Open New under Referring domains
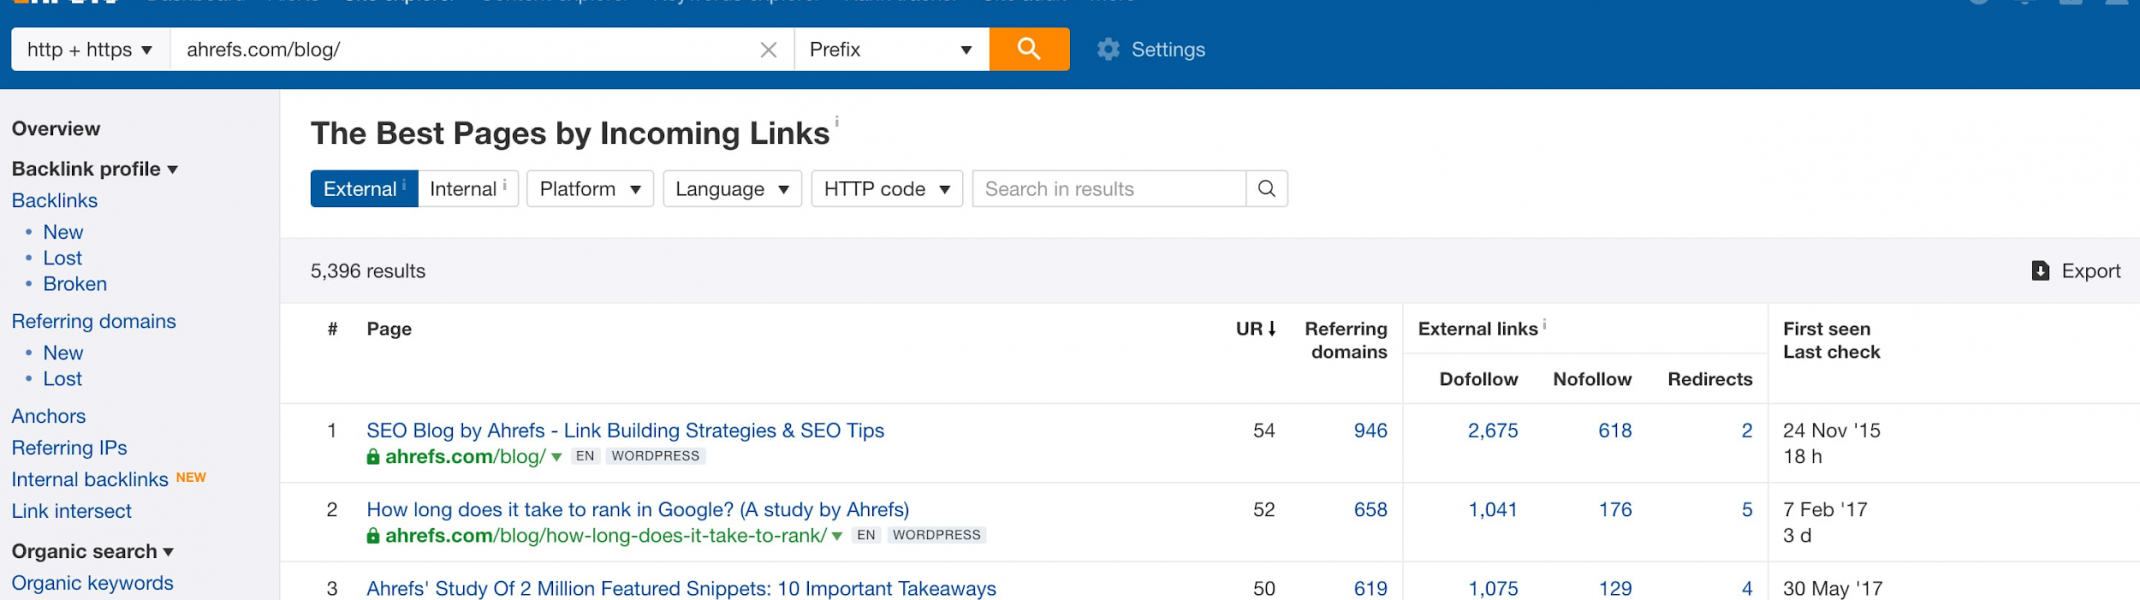This screenshot has height=600, width=2140. (x=63, y=353)
